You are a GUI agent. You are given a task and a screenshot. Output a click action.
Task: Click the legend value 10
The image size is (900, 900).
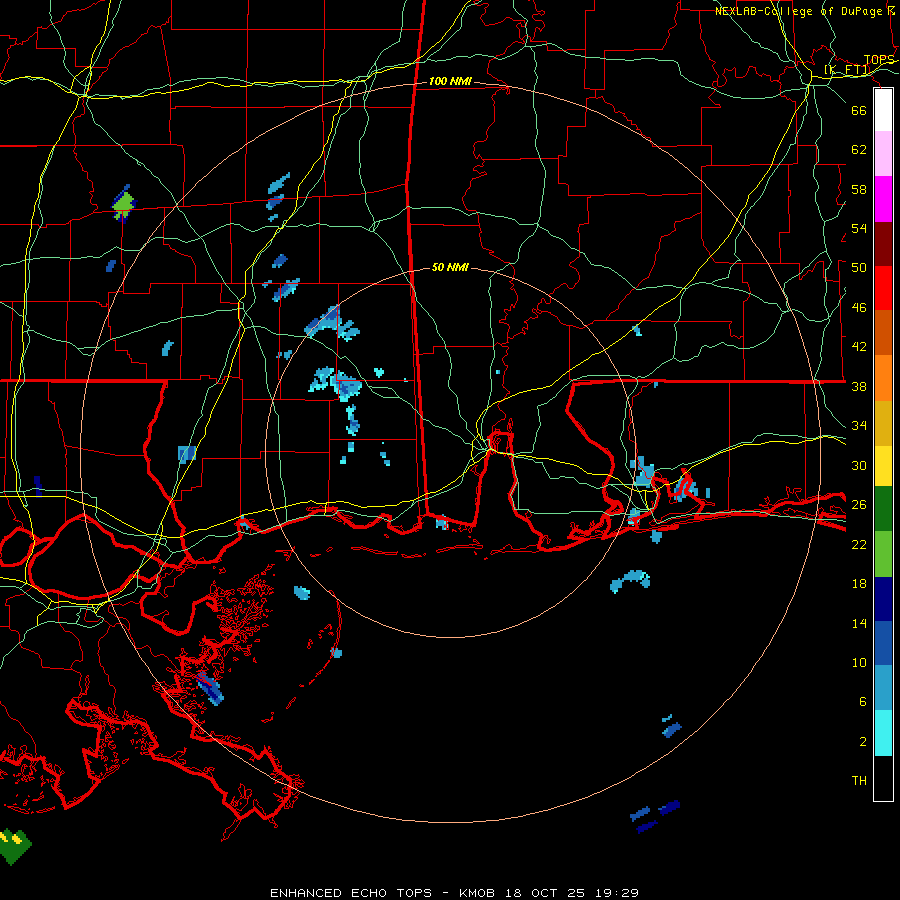859,662
